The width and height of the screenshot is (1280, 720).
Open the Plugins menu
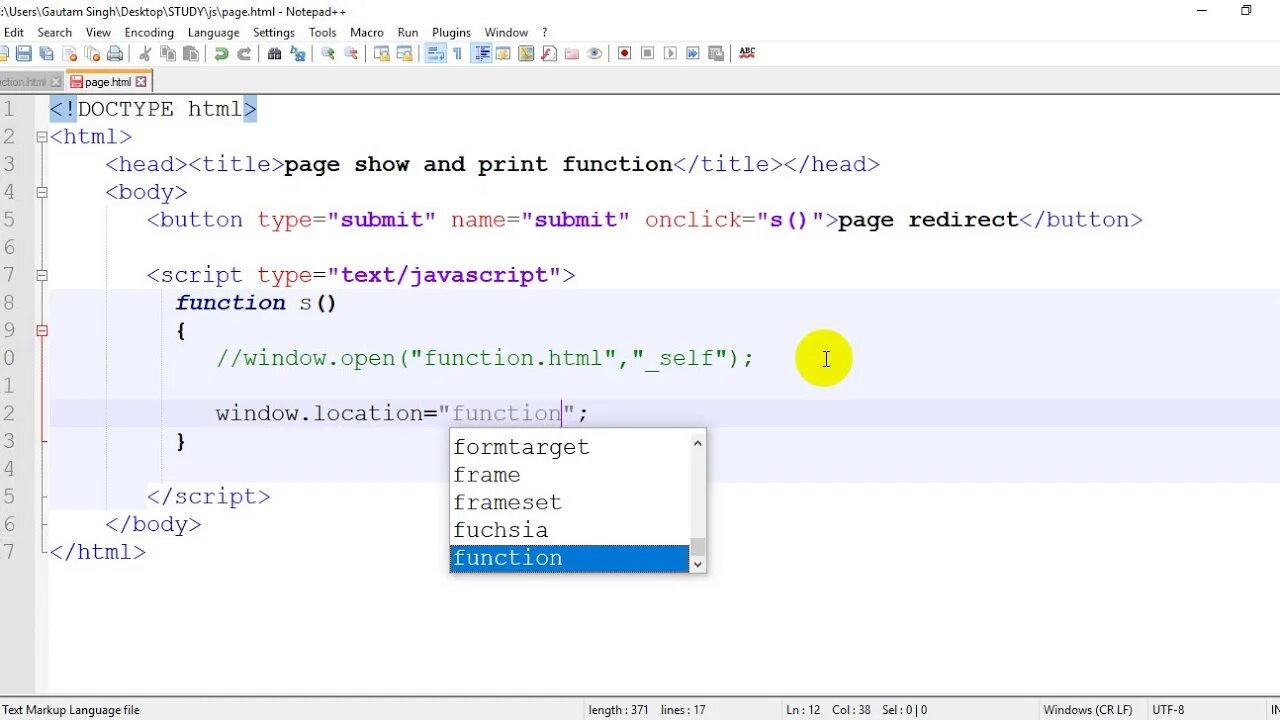(452, 32)
